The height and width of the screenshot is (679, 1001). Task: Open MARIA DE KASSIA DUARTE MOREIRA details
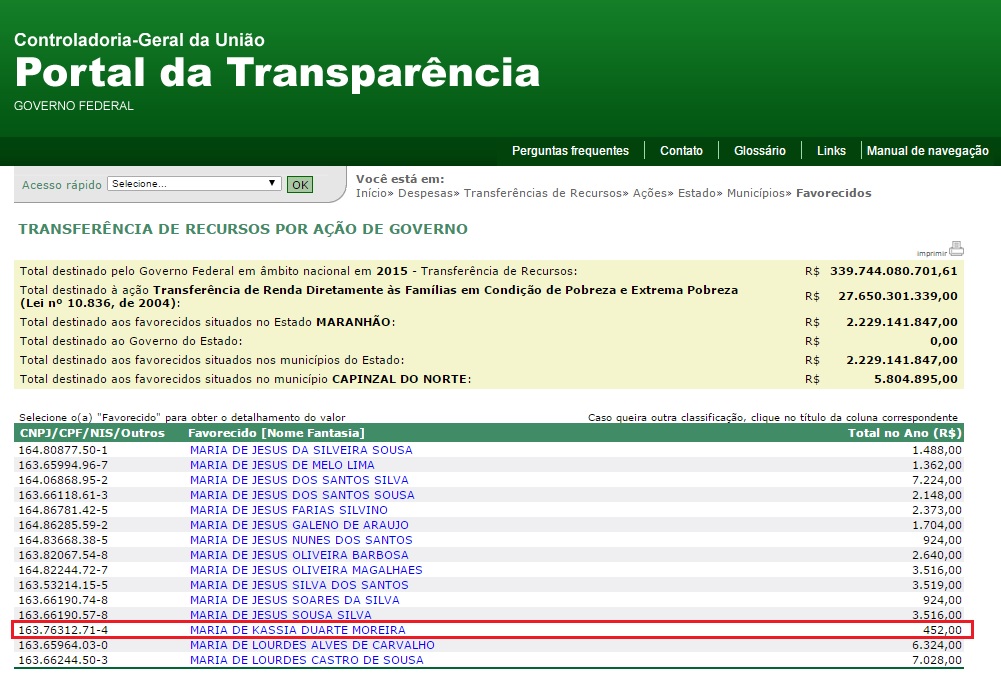(297, 630)
